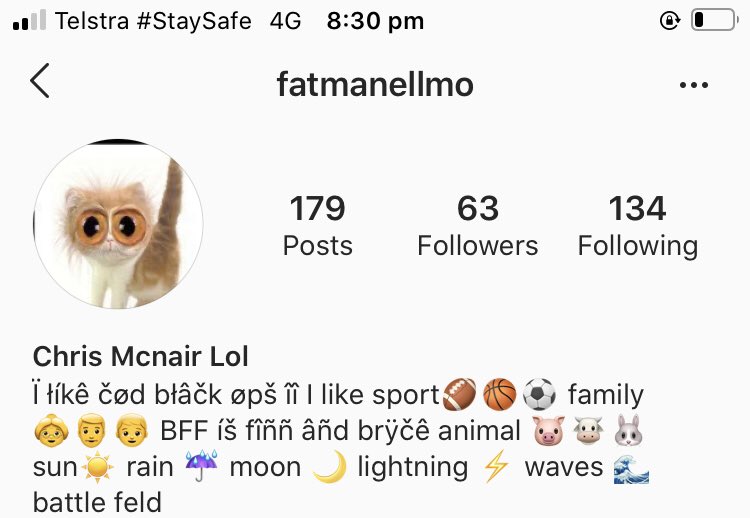Image resolution: width=750 pixels, height=518 pixels.
Task: Tap the cat profile picture
Action: pos(118,224)
